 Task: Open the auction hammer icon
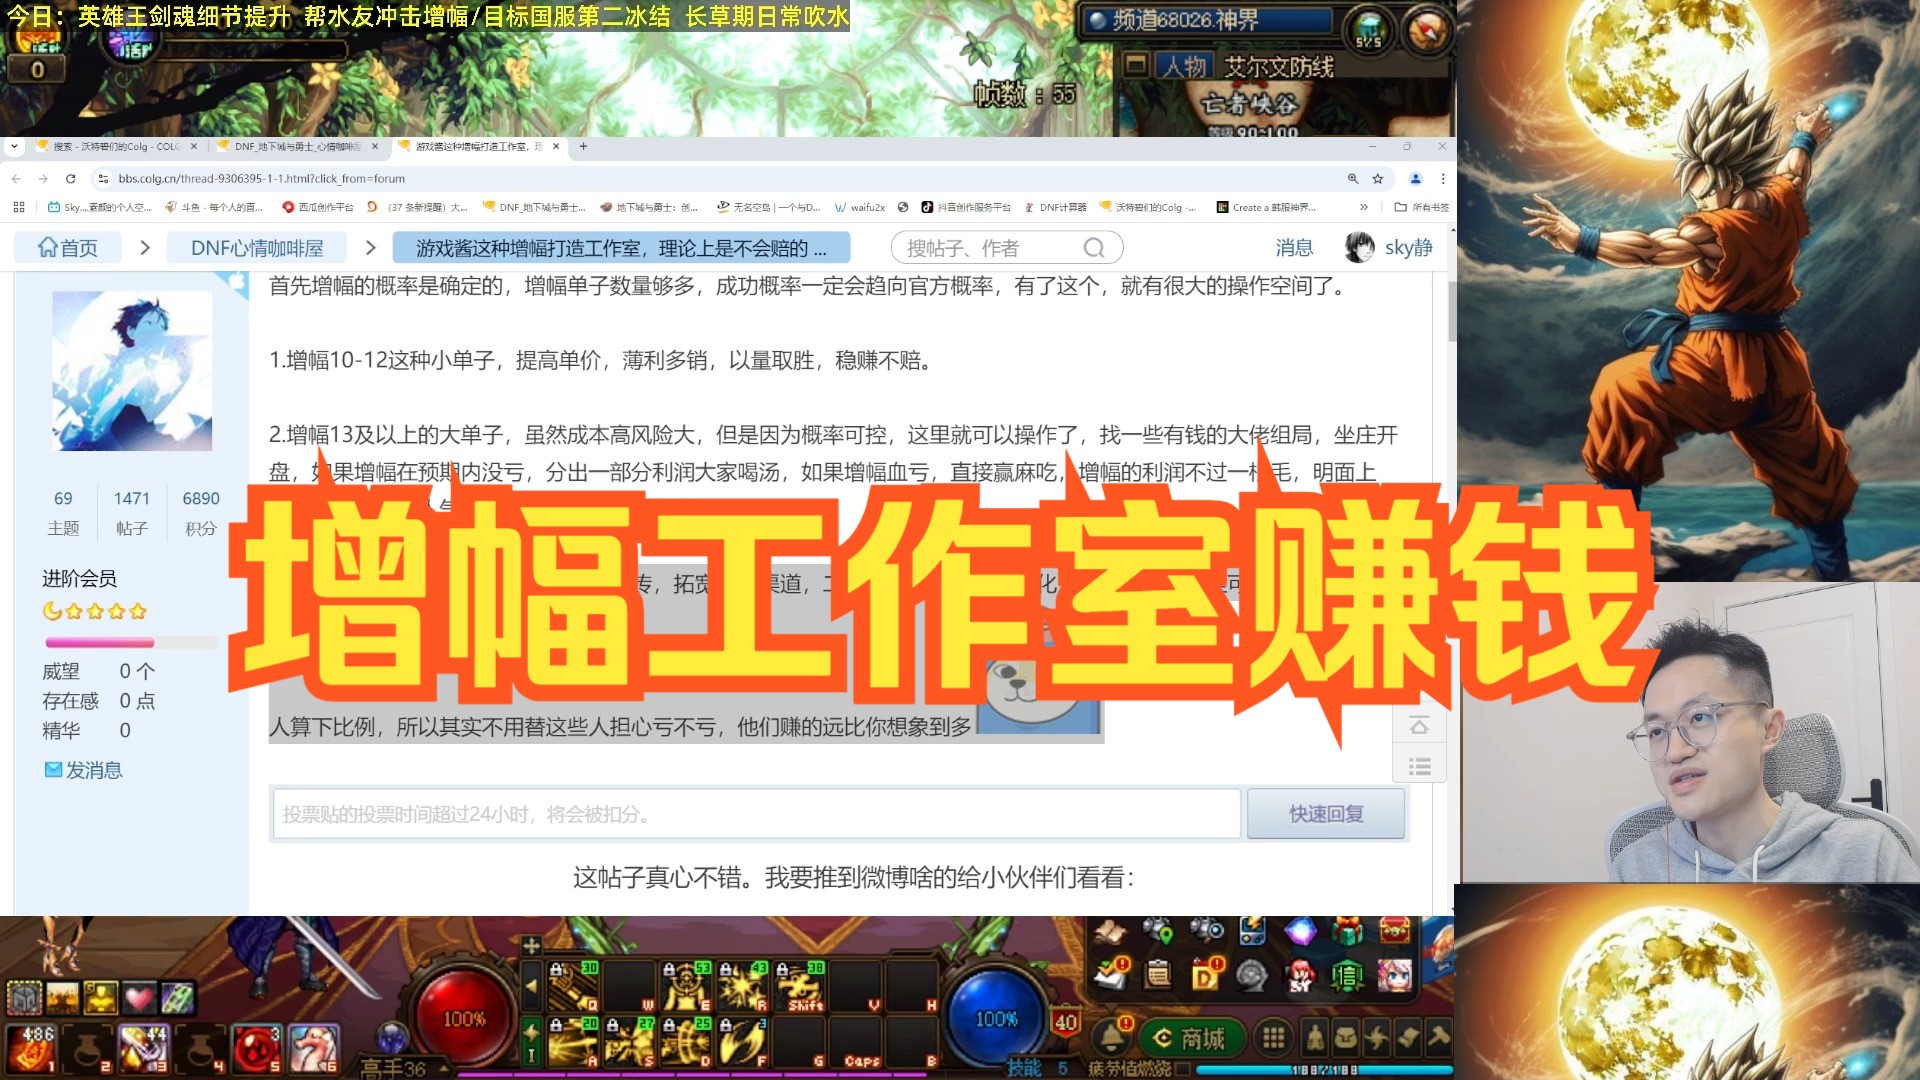coord(1438,1038)
